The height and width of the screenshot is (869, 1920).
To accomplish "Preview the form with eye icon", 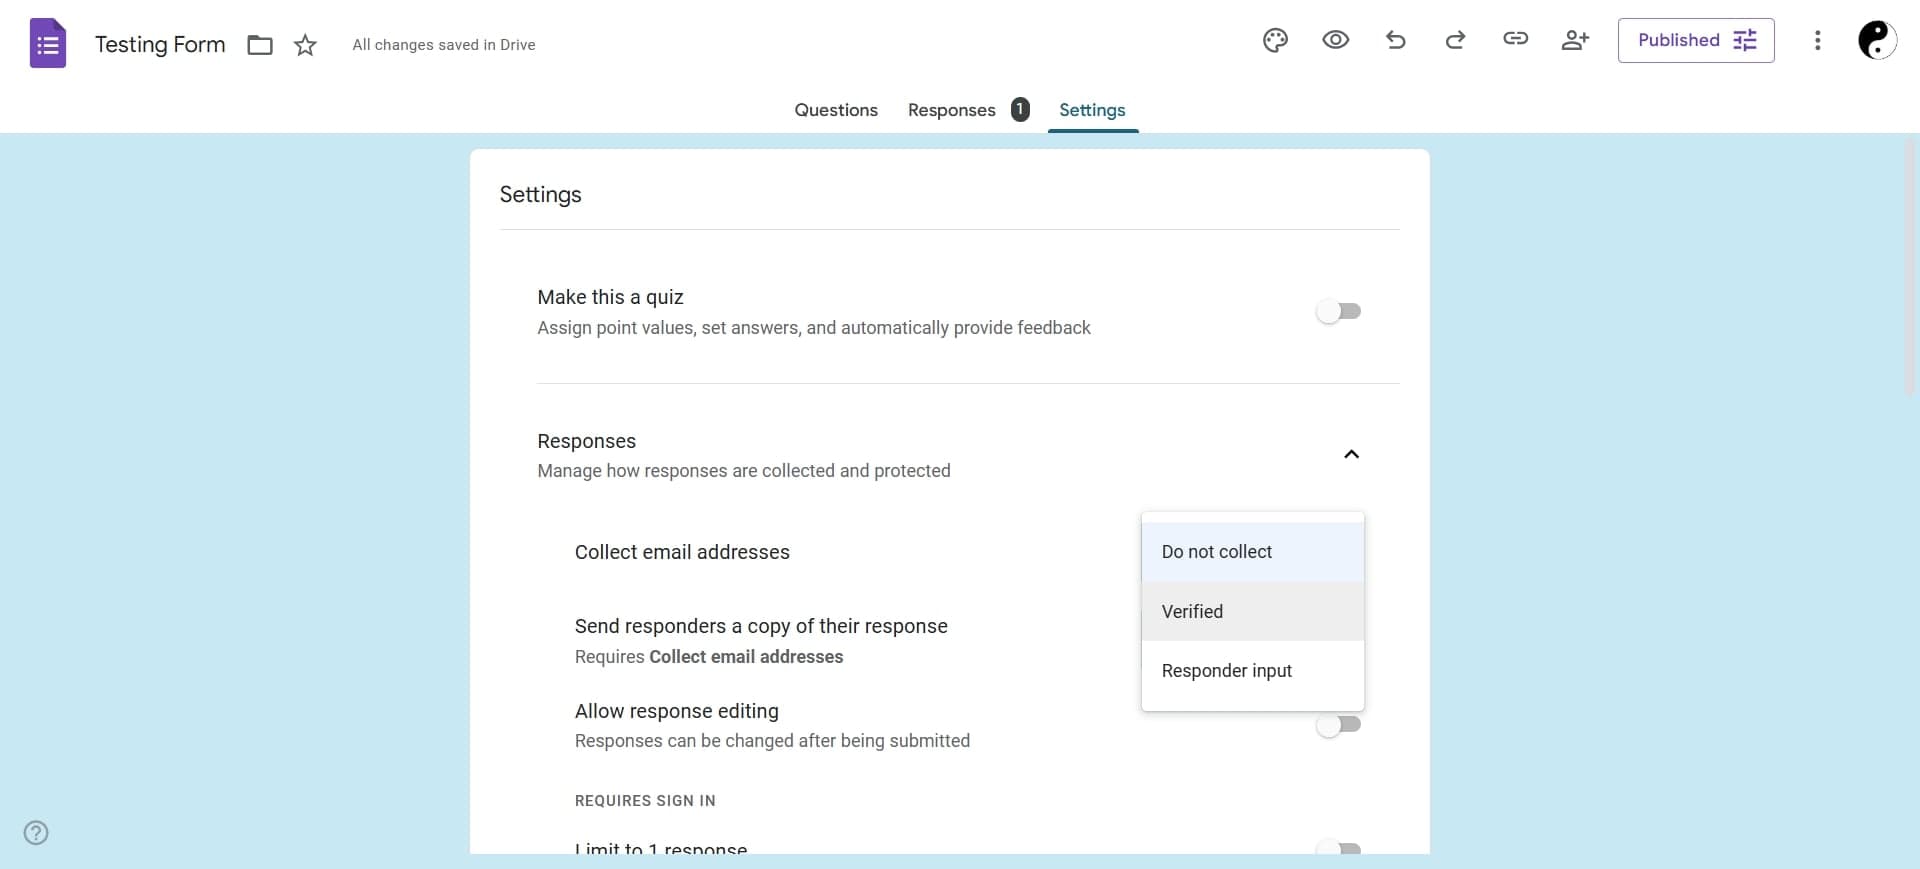I will tap(1335, 40).
